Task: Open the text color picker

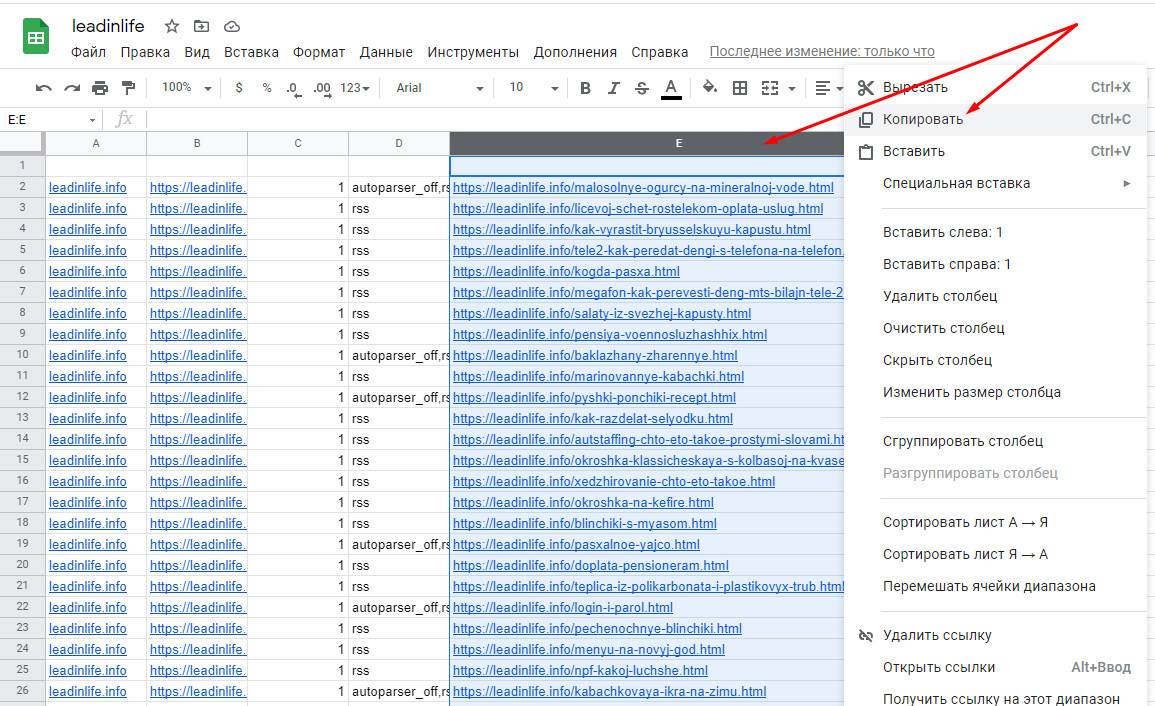Action: pyautogui.click(x=671, y=88)
